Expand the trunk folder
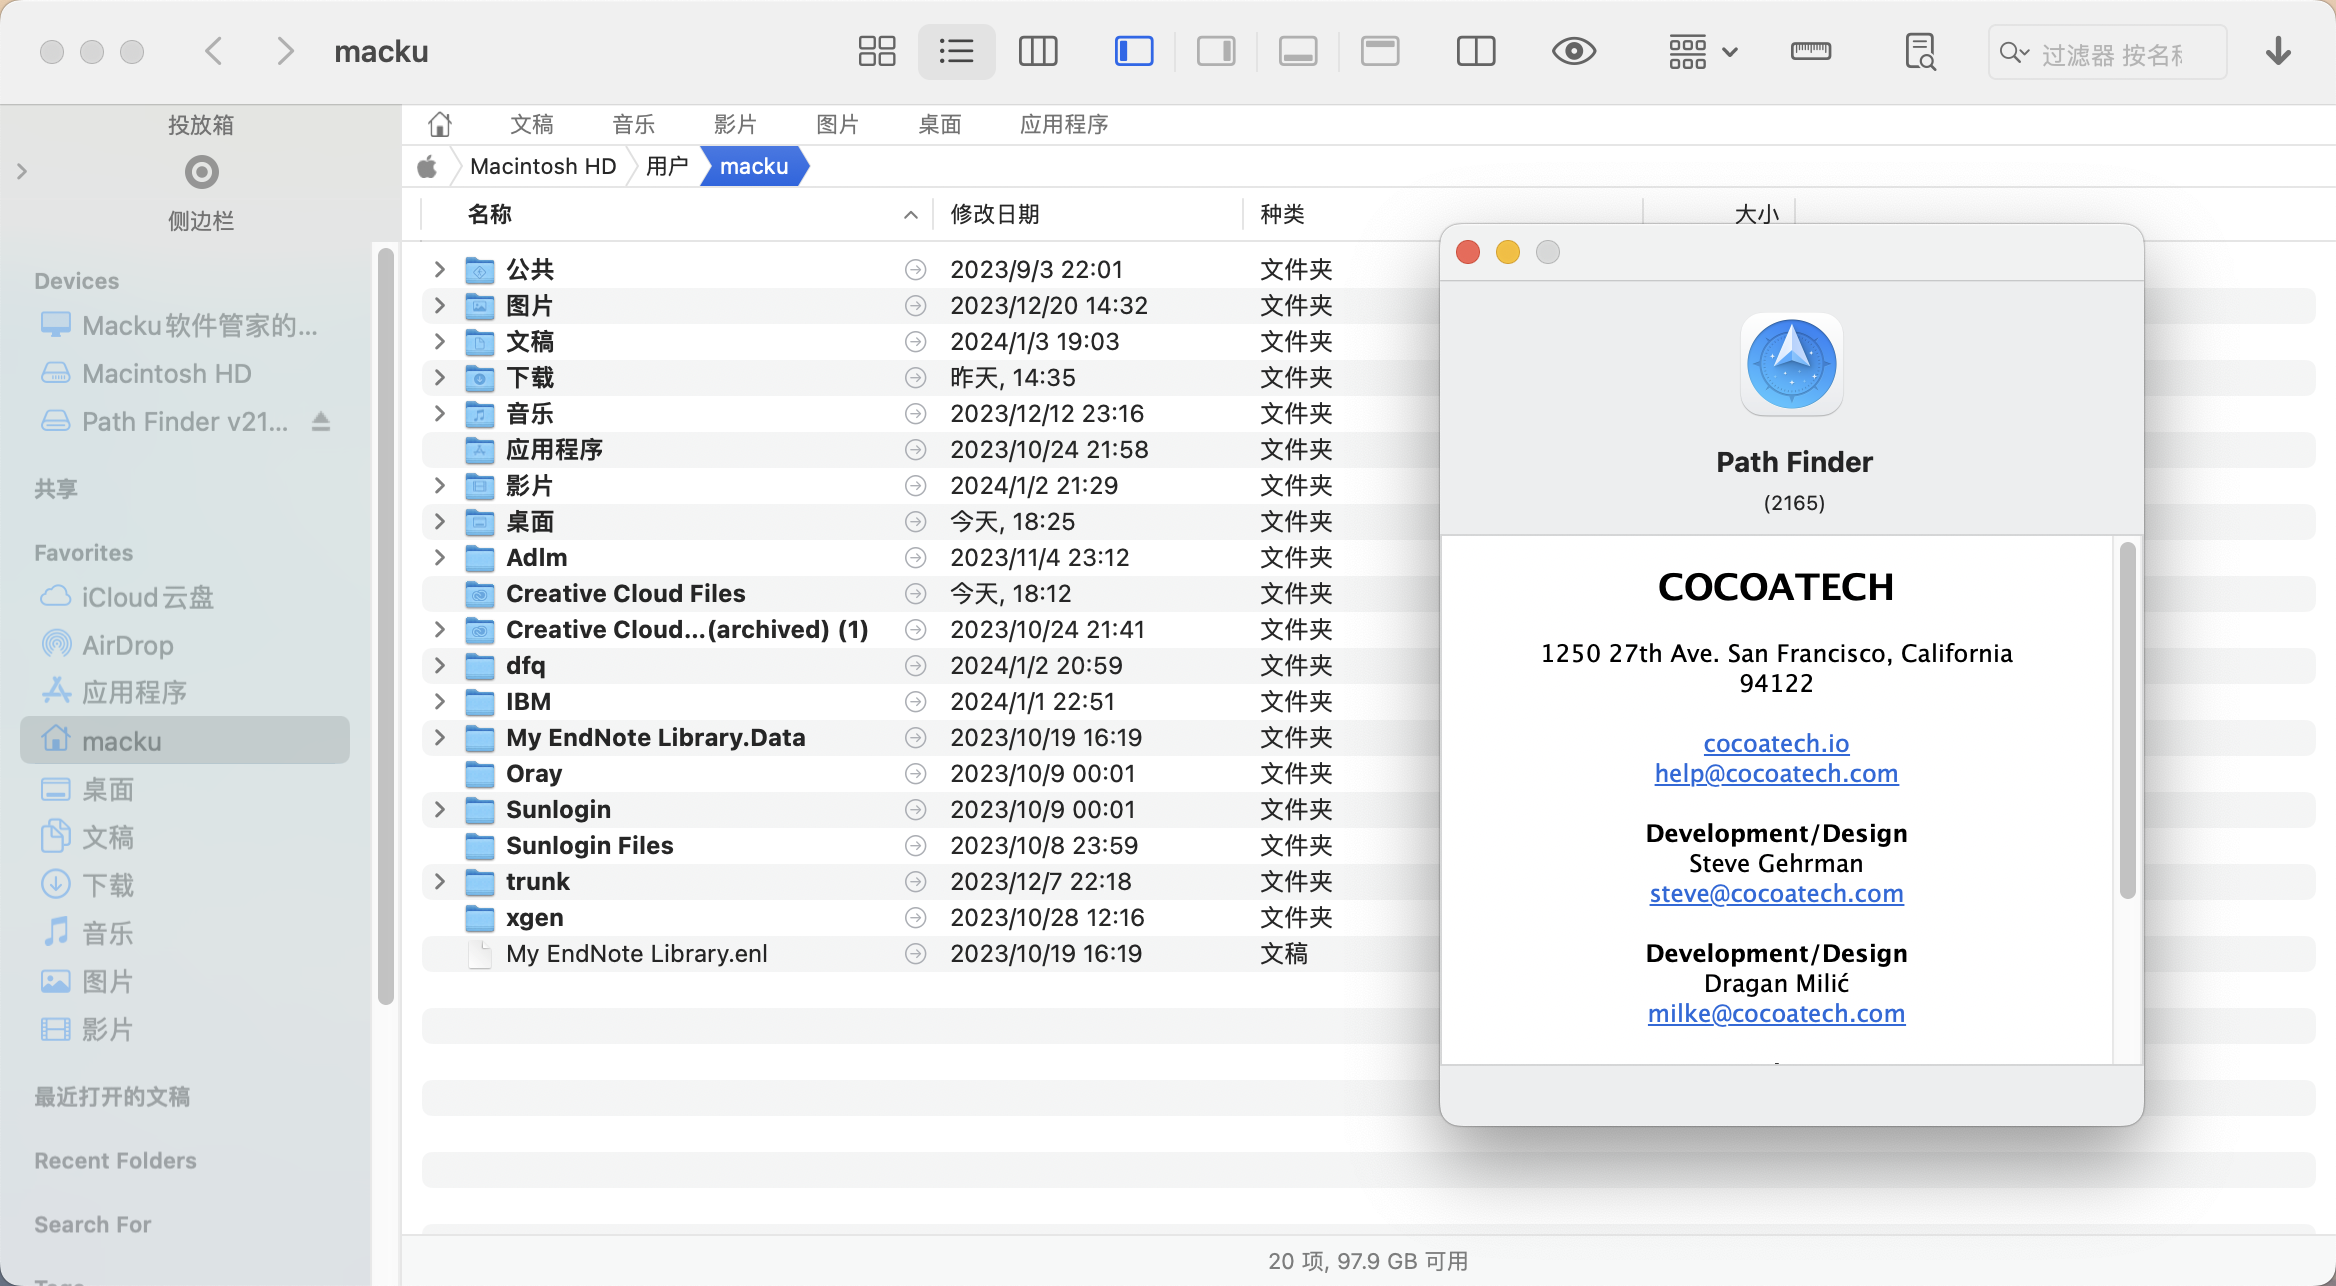The height and width of the screenshot is (1286, 2336). click(439, 881)
